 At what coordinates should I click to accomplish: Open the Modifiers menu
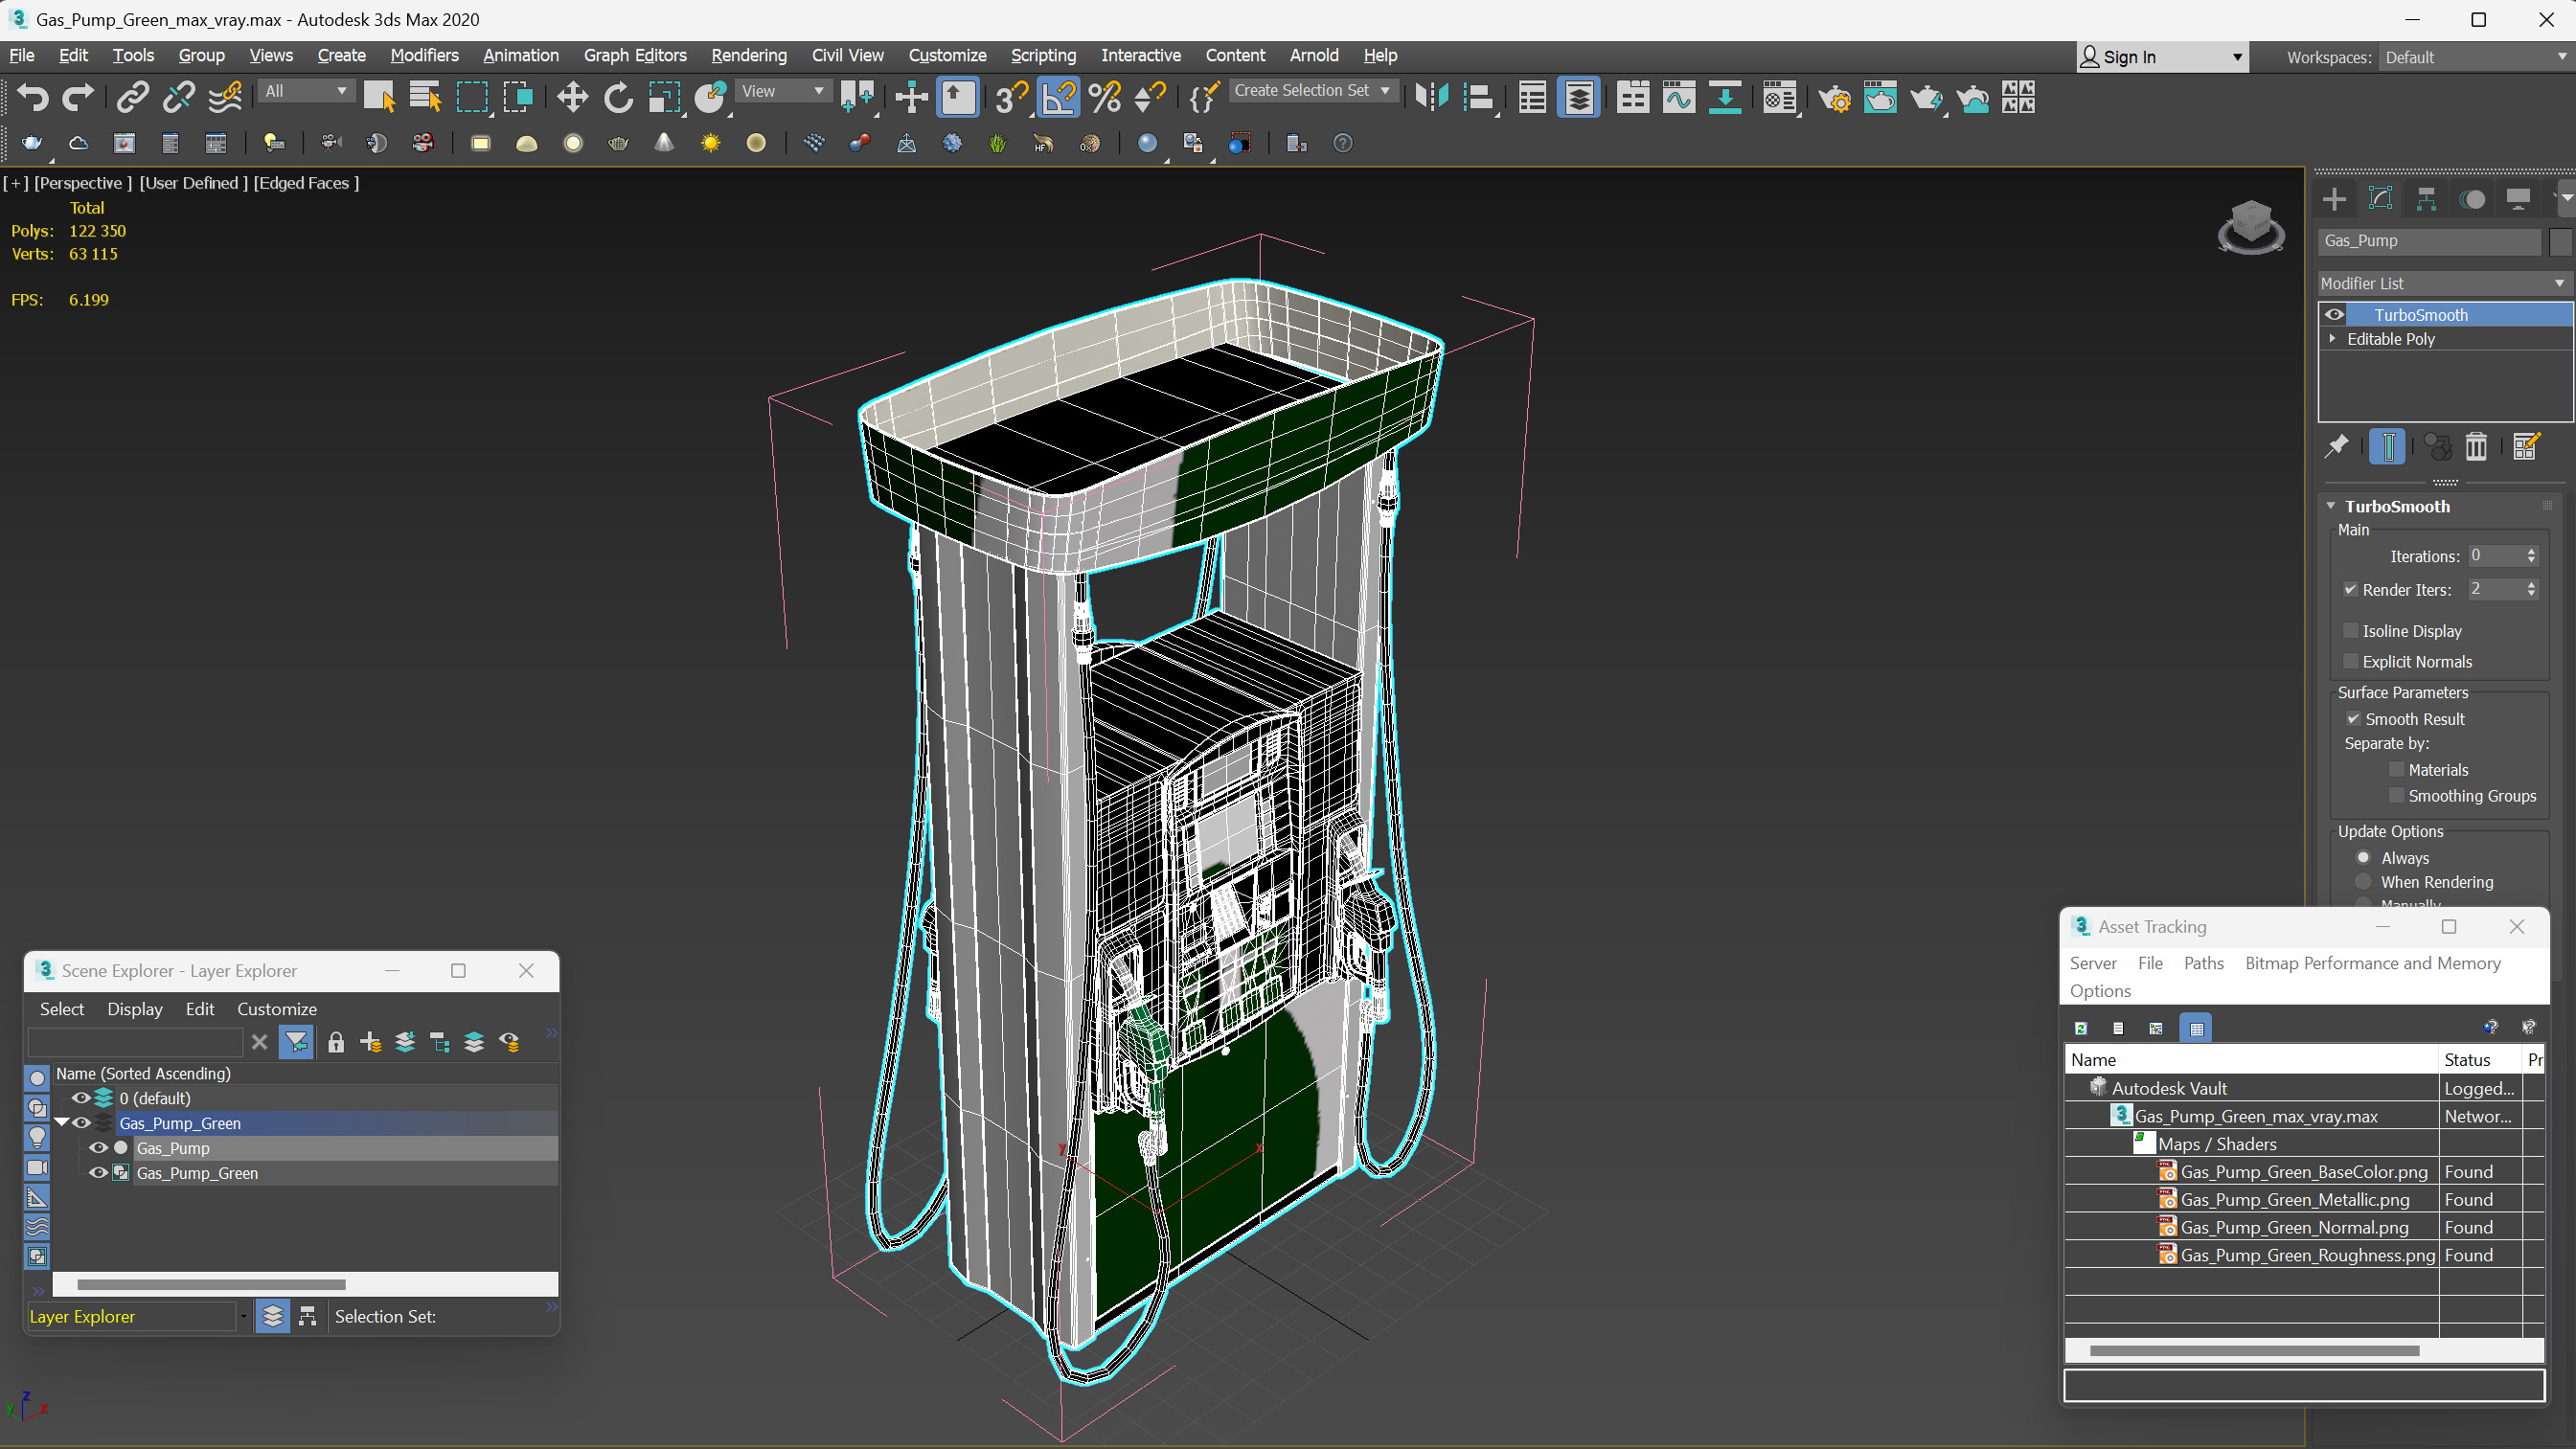tap(424, 56)
